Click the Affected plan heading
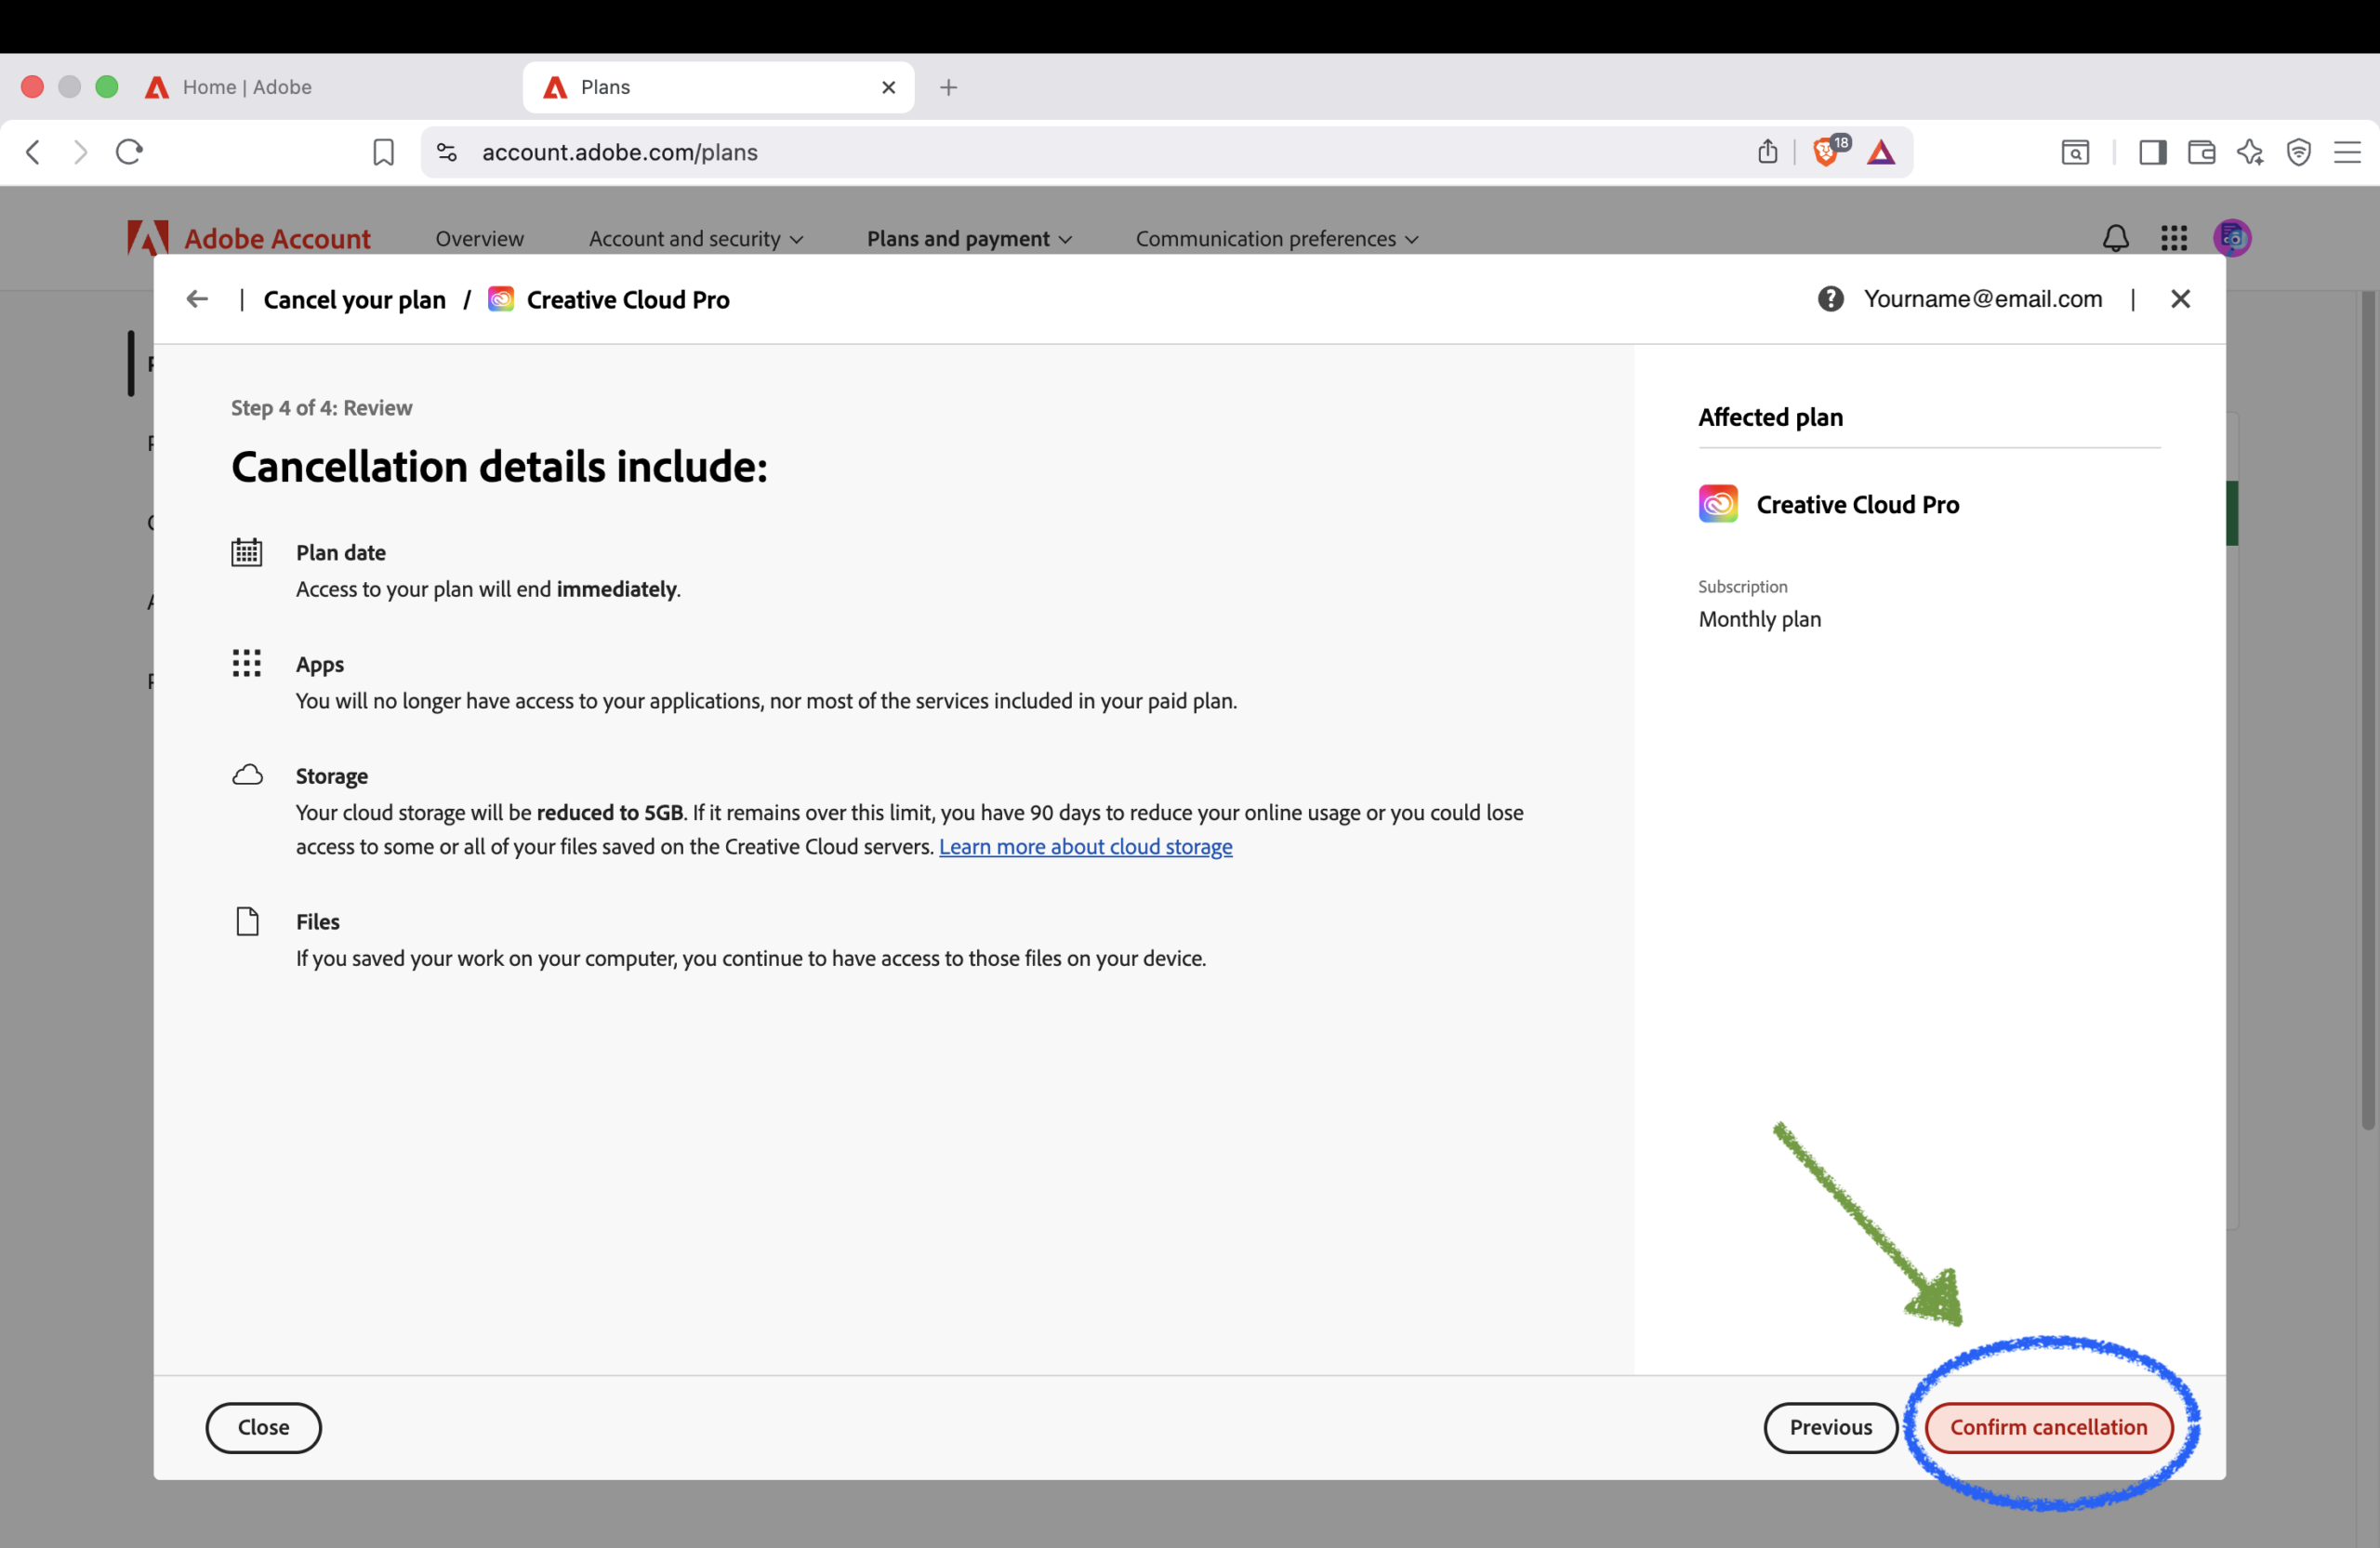Screen dimensions: 2380x1548 coord(1770,417)
